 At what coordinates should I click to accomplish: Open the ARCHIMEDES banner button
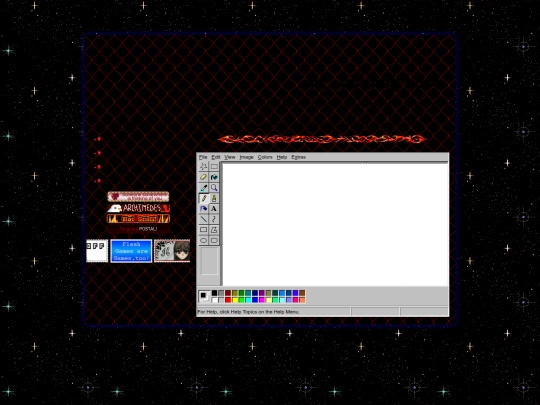coord(138,208)
